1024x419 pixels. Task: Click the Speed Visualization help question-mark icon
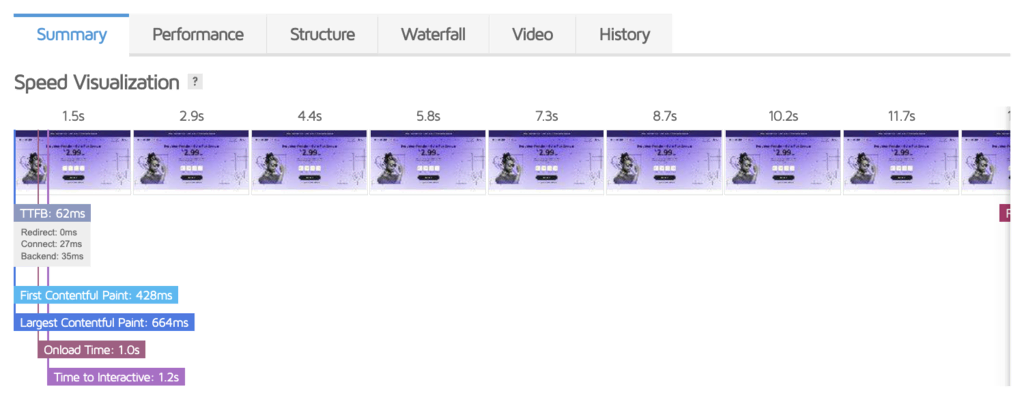click(x=195, y=82)
